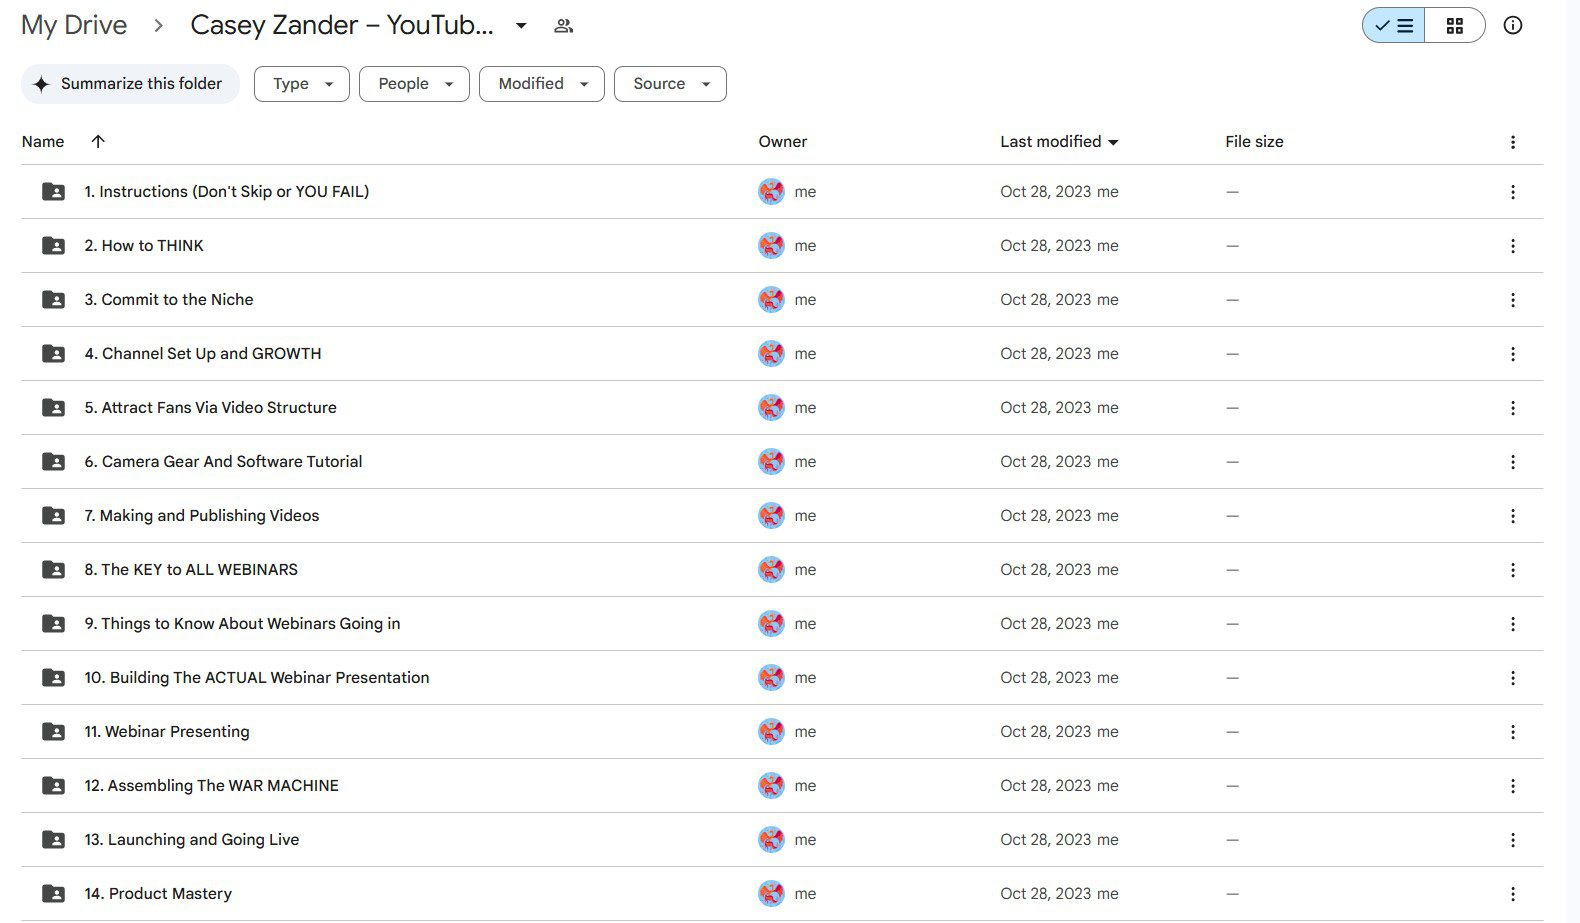Open more actions for 1. Instructions folder
Image resolution: width=1580 pixels, height=923 pixels.
tap(1513, 192)
